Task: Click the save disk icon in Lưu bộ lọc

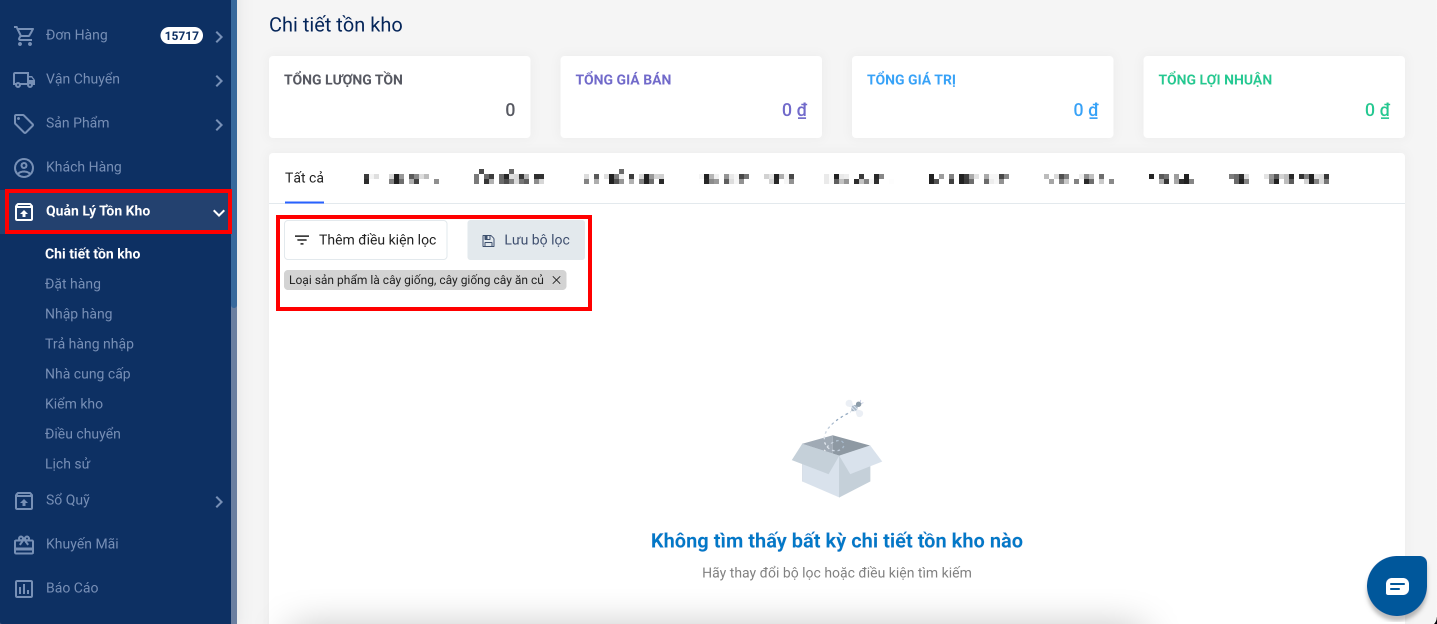Action: 488,241
